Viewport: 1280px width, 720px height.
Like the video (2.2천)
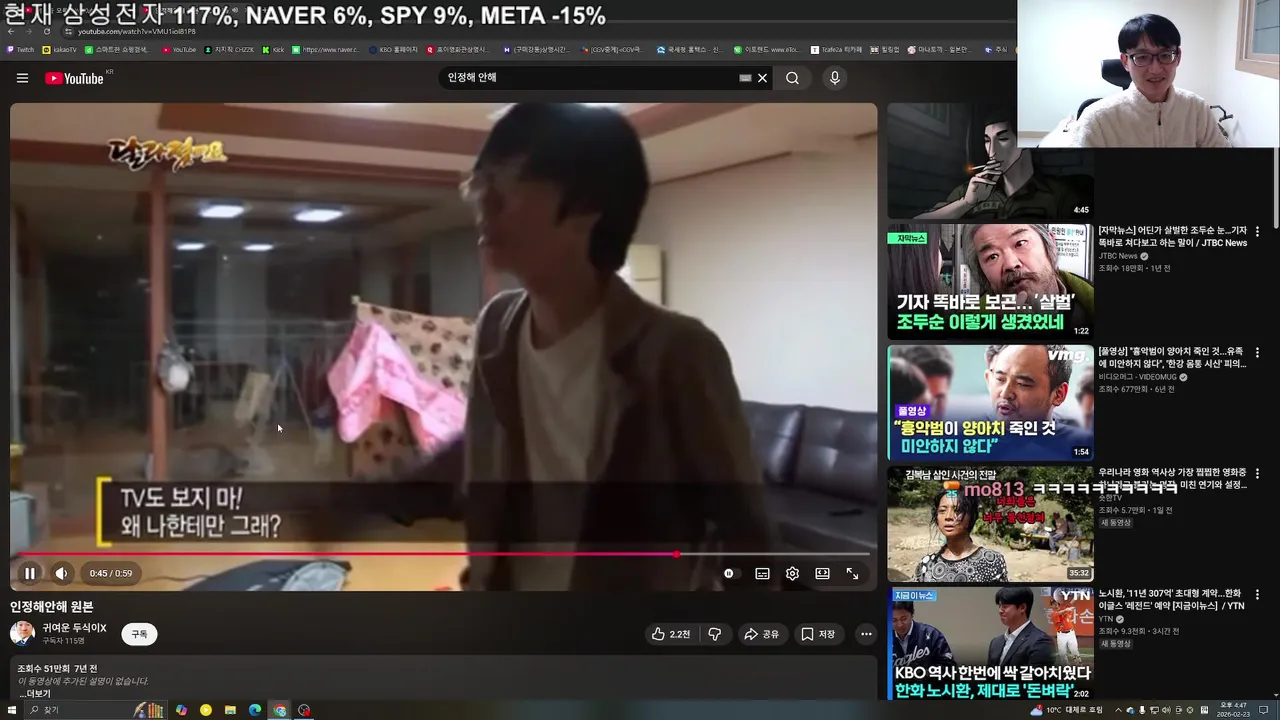pyautogui.click(x=670, y=634)
